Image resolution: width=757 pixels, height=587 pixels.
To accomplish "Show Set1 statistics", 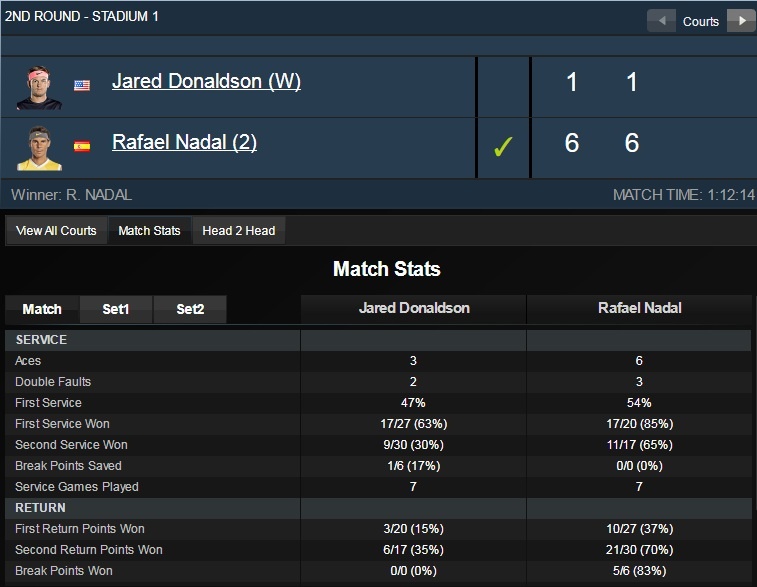I will 116,310.
